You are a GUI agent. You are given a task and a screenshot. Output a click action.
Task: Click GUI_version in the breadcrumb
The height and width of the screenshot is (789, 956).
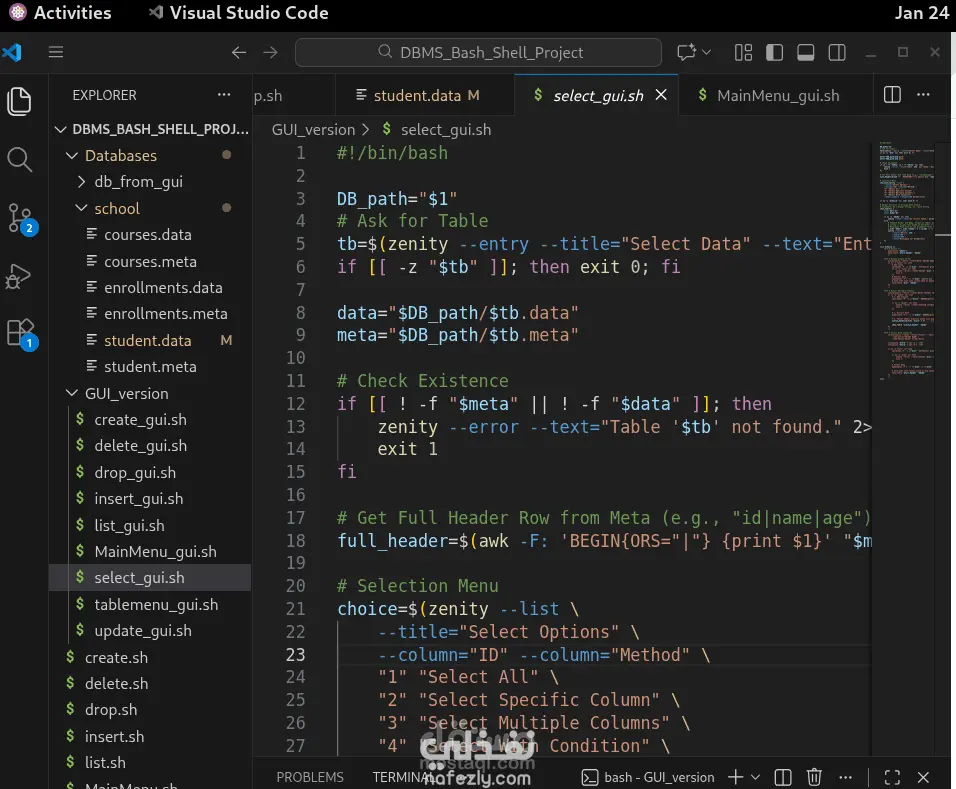click(x=313, y=129)
